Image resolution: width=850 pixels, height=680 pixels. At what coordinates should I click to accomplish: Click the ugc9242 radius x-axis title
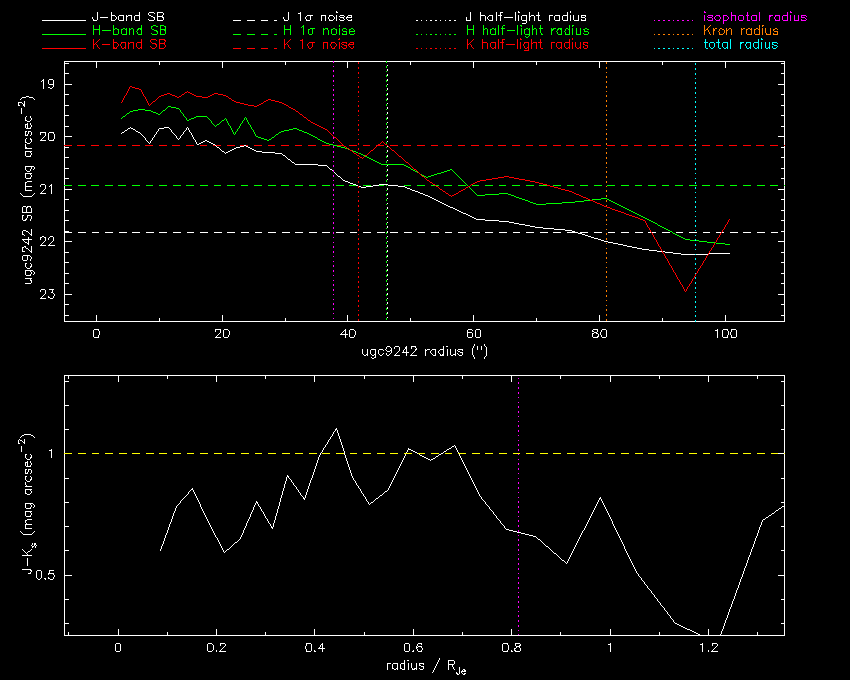click(x=424, y=351)
